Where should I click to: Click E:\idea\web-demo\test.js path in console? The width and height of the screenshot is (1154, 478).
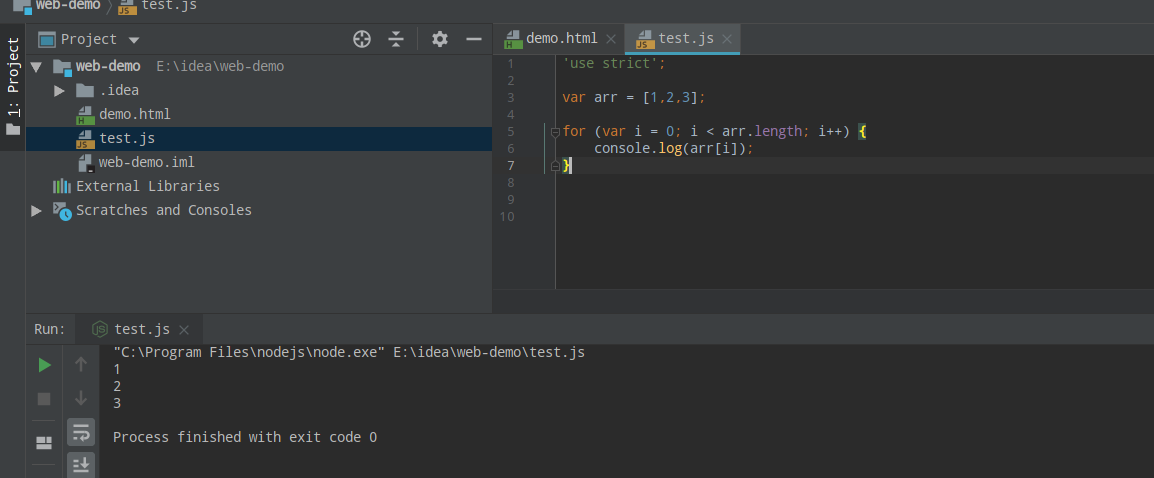point(489,353)
